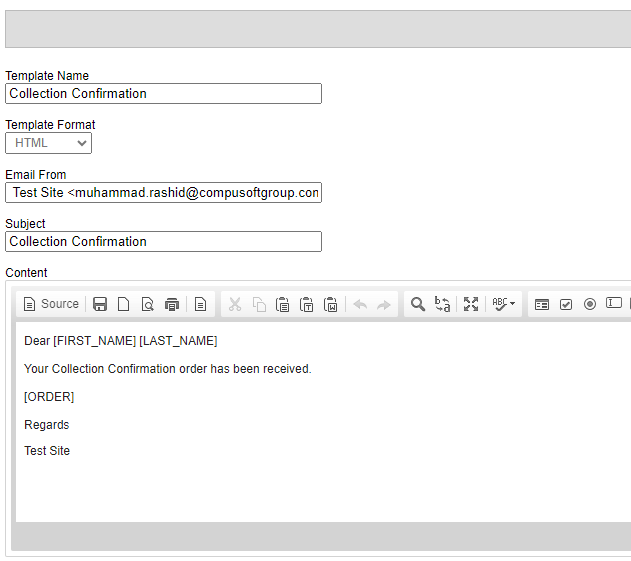The width and height of the screenshot is (631, 561).
Task: Expand the spell check ABC dropdown
Action: (504, 304)
